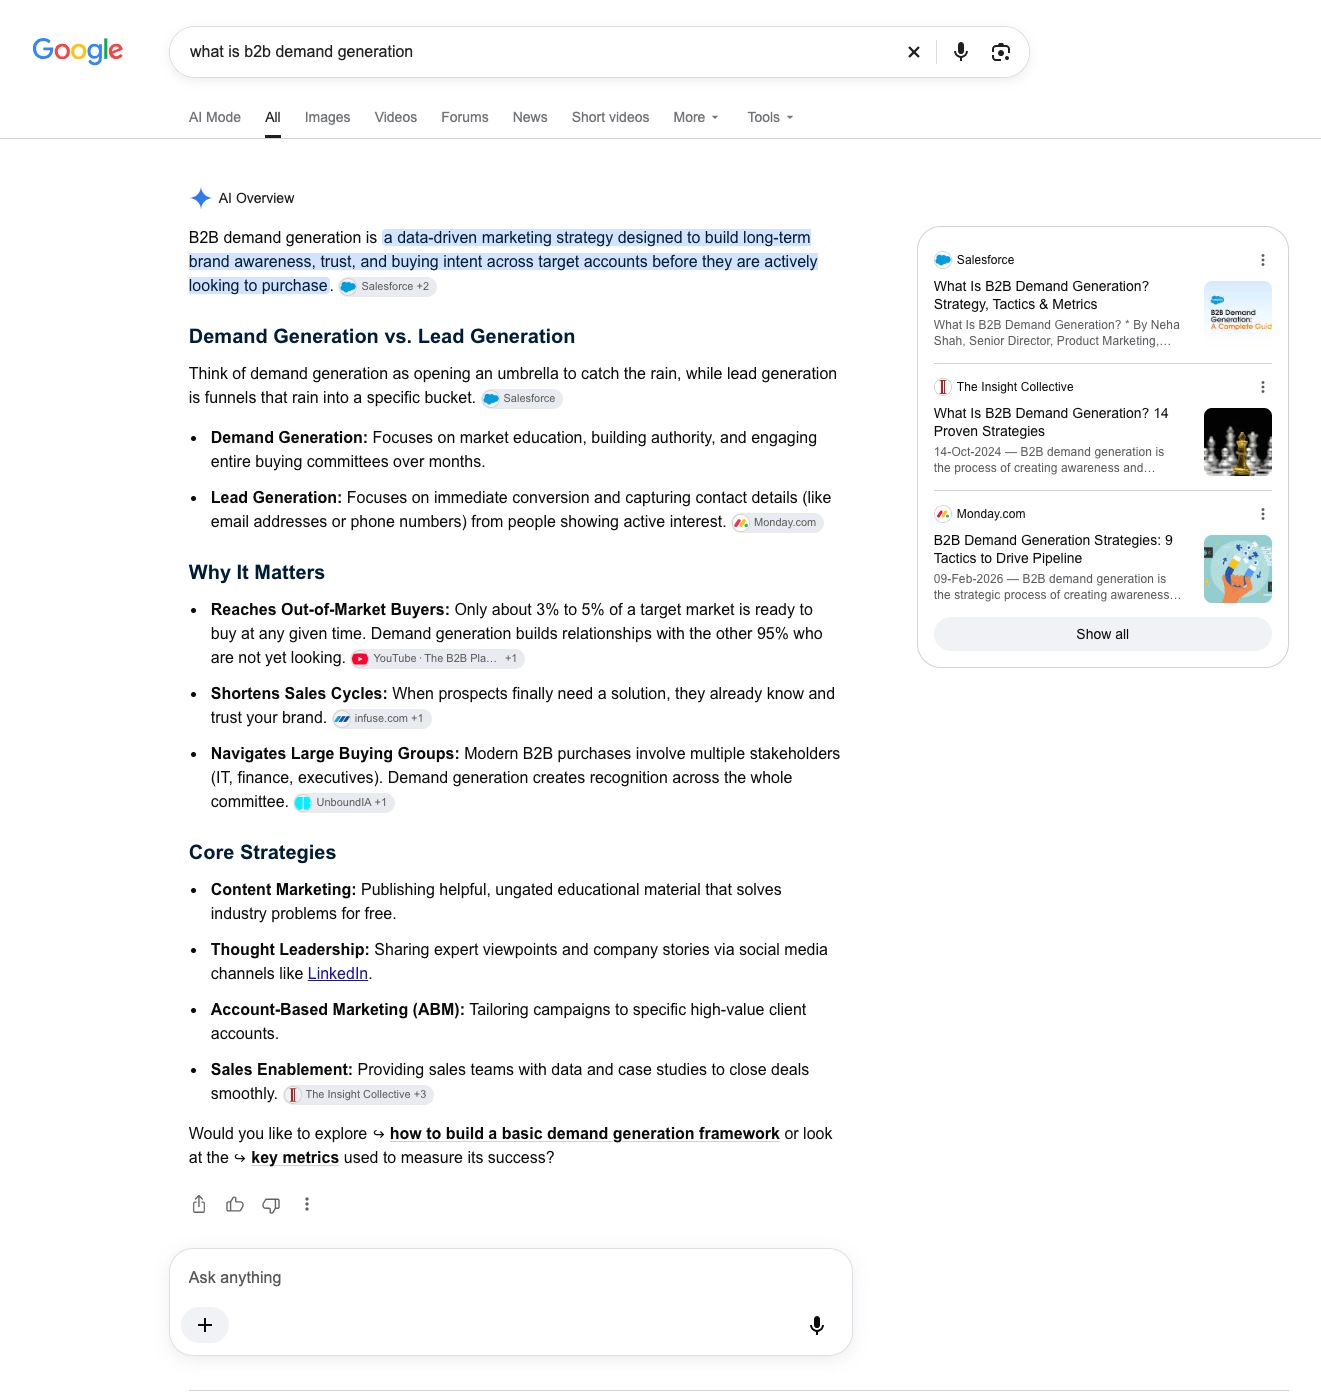Click the 'Account-Based Marketing (ABM):' bullet text
The image size is (1321, 1392).
[338, 1010]
